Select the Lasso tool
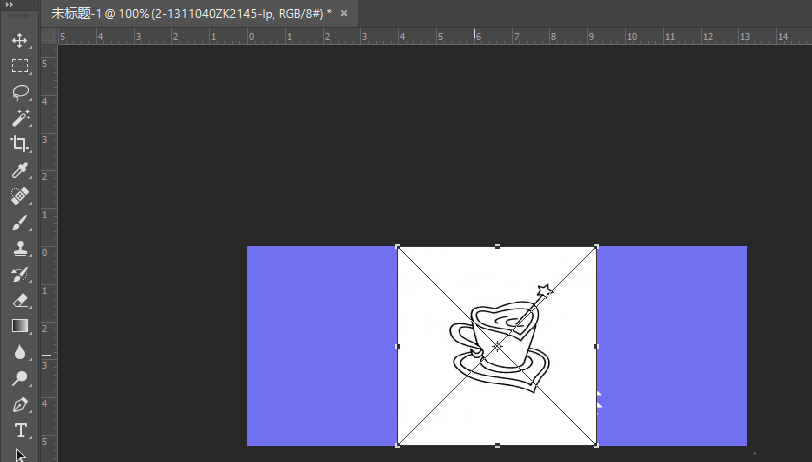Image resolution: width=812 pixels, height=462 pixels. (x=20, y=92)
